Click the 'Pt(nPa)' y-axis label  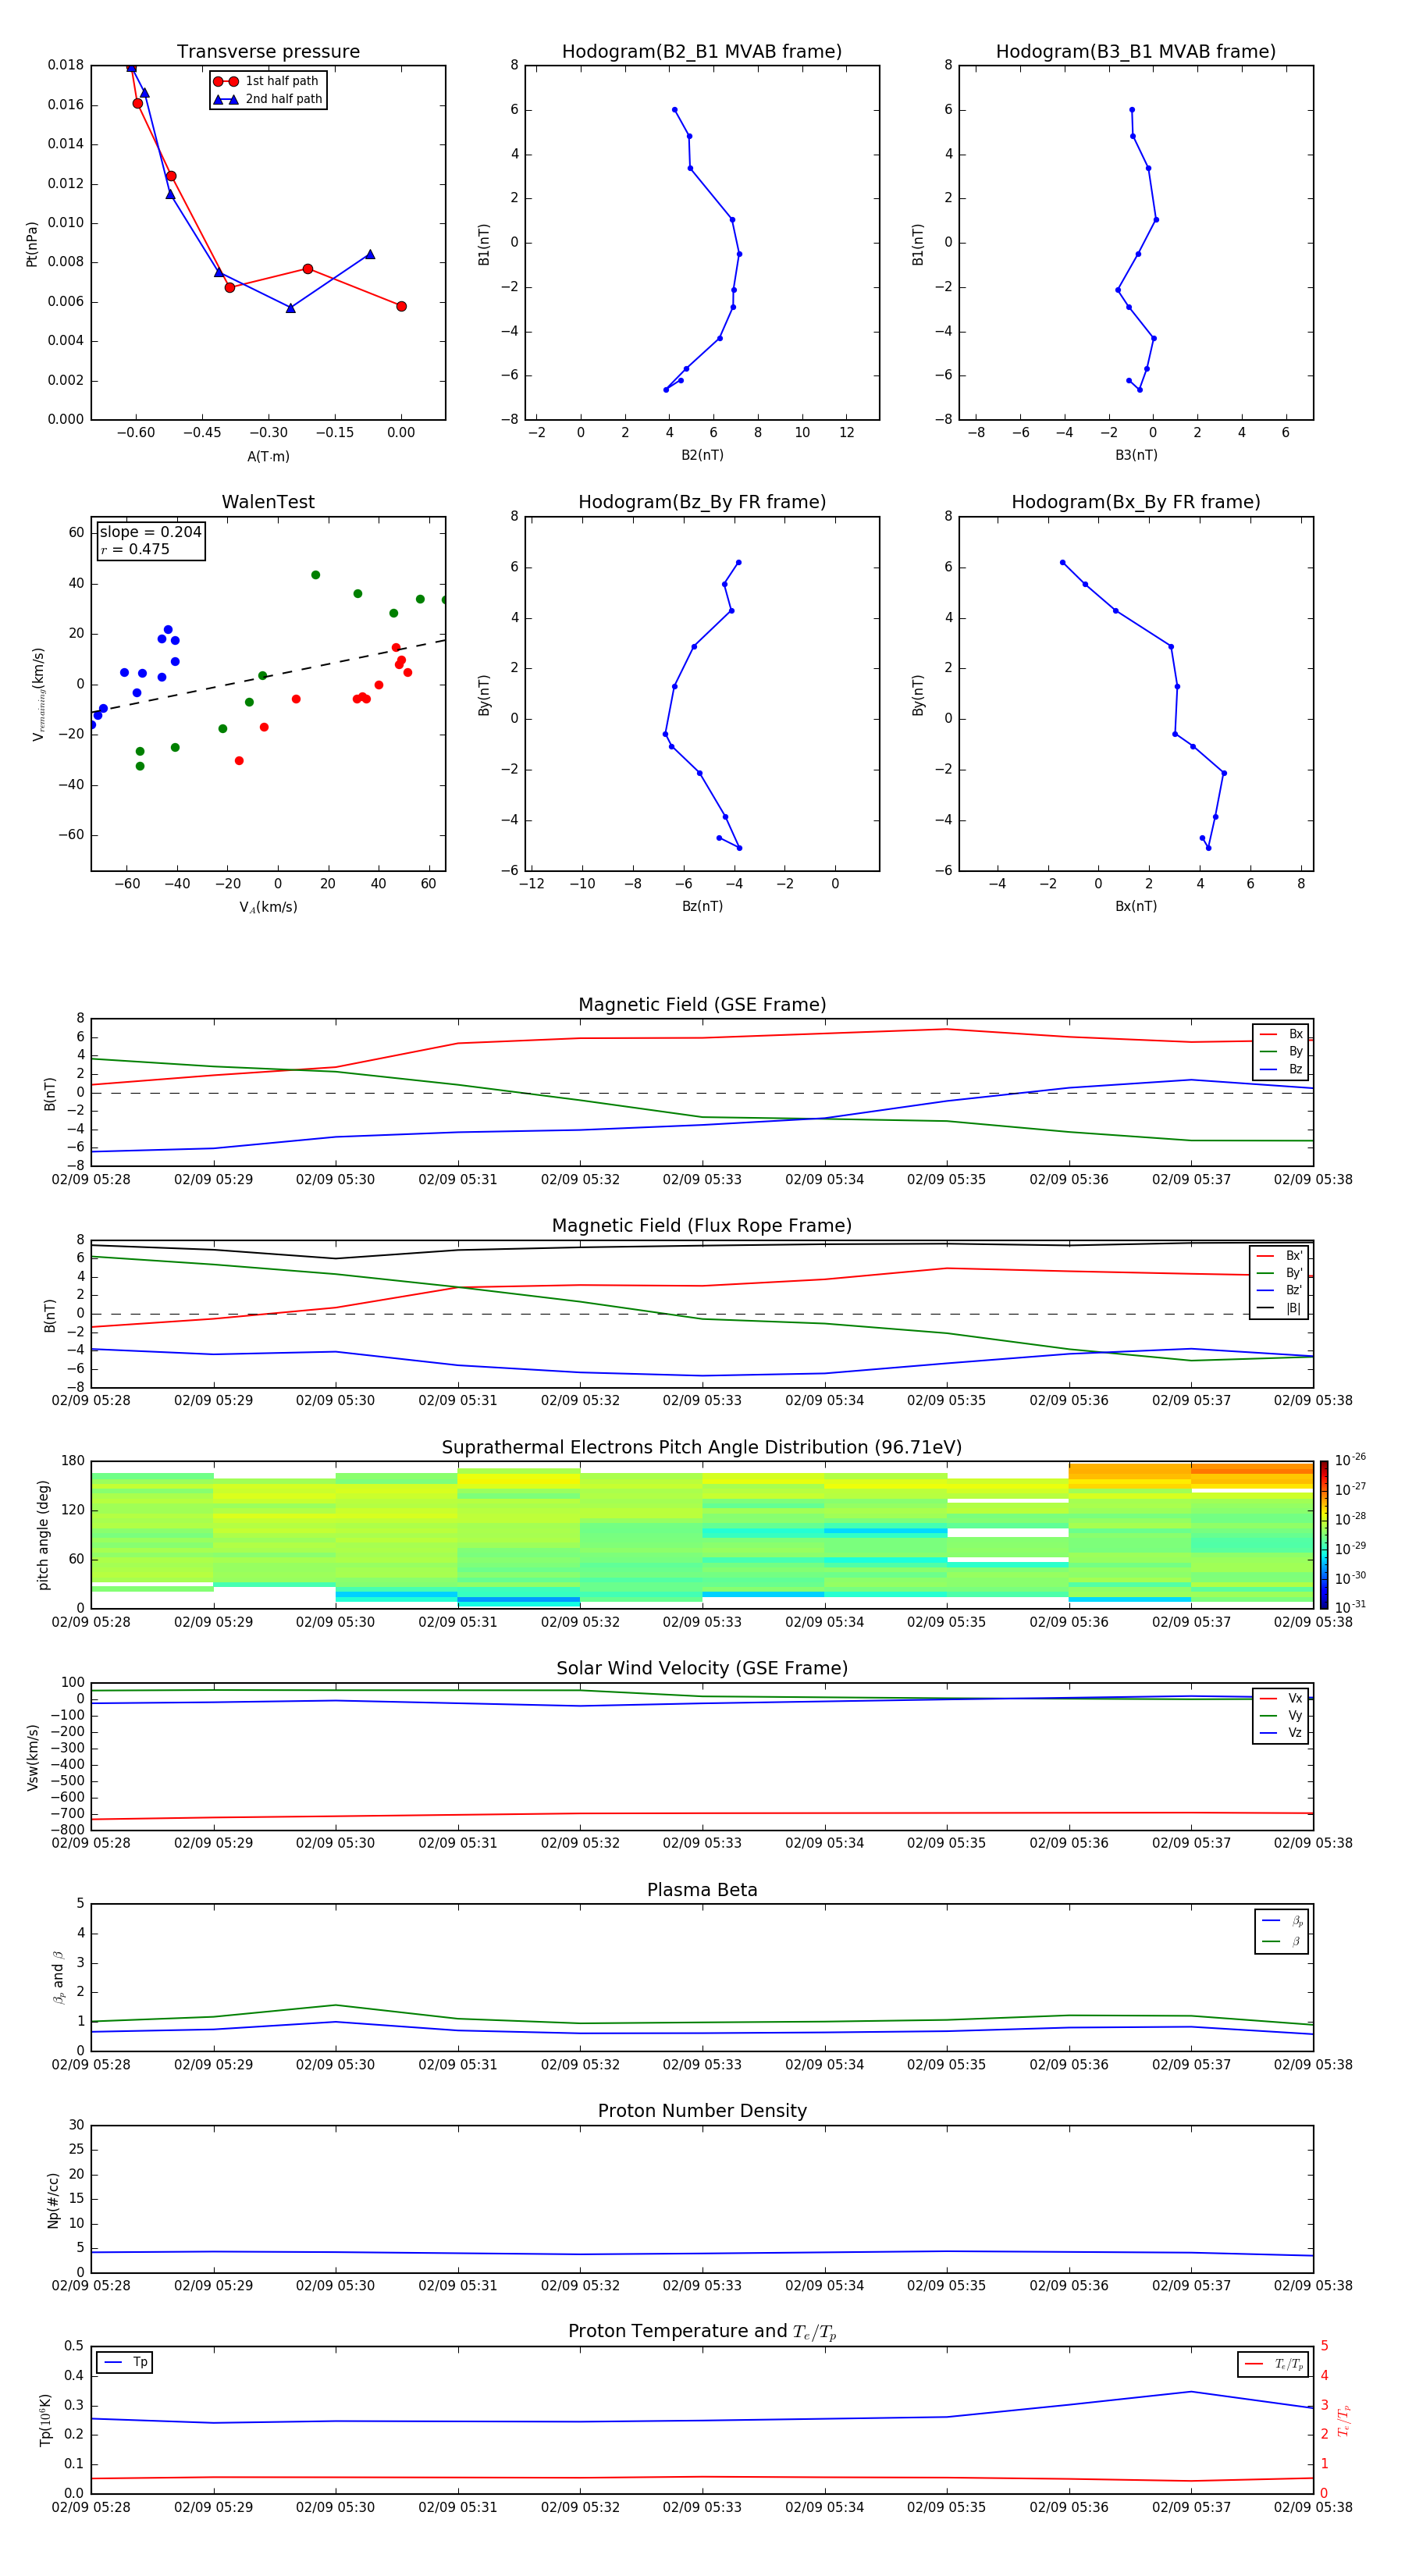pyautogui.click(x=31, y=243)
